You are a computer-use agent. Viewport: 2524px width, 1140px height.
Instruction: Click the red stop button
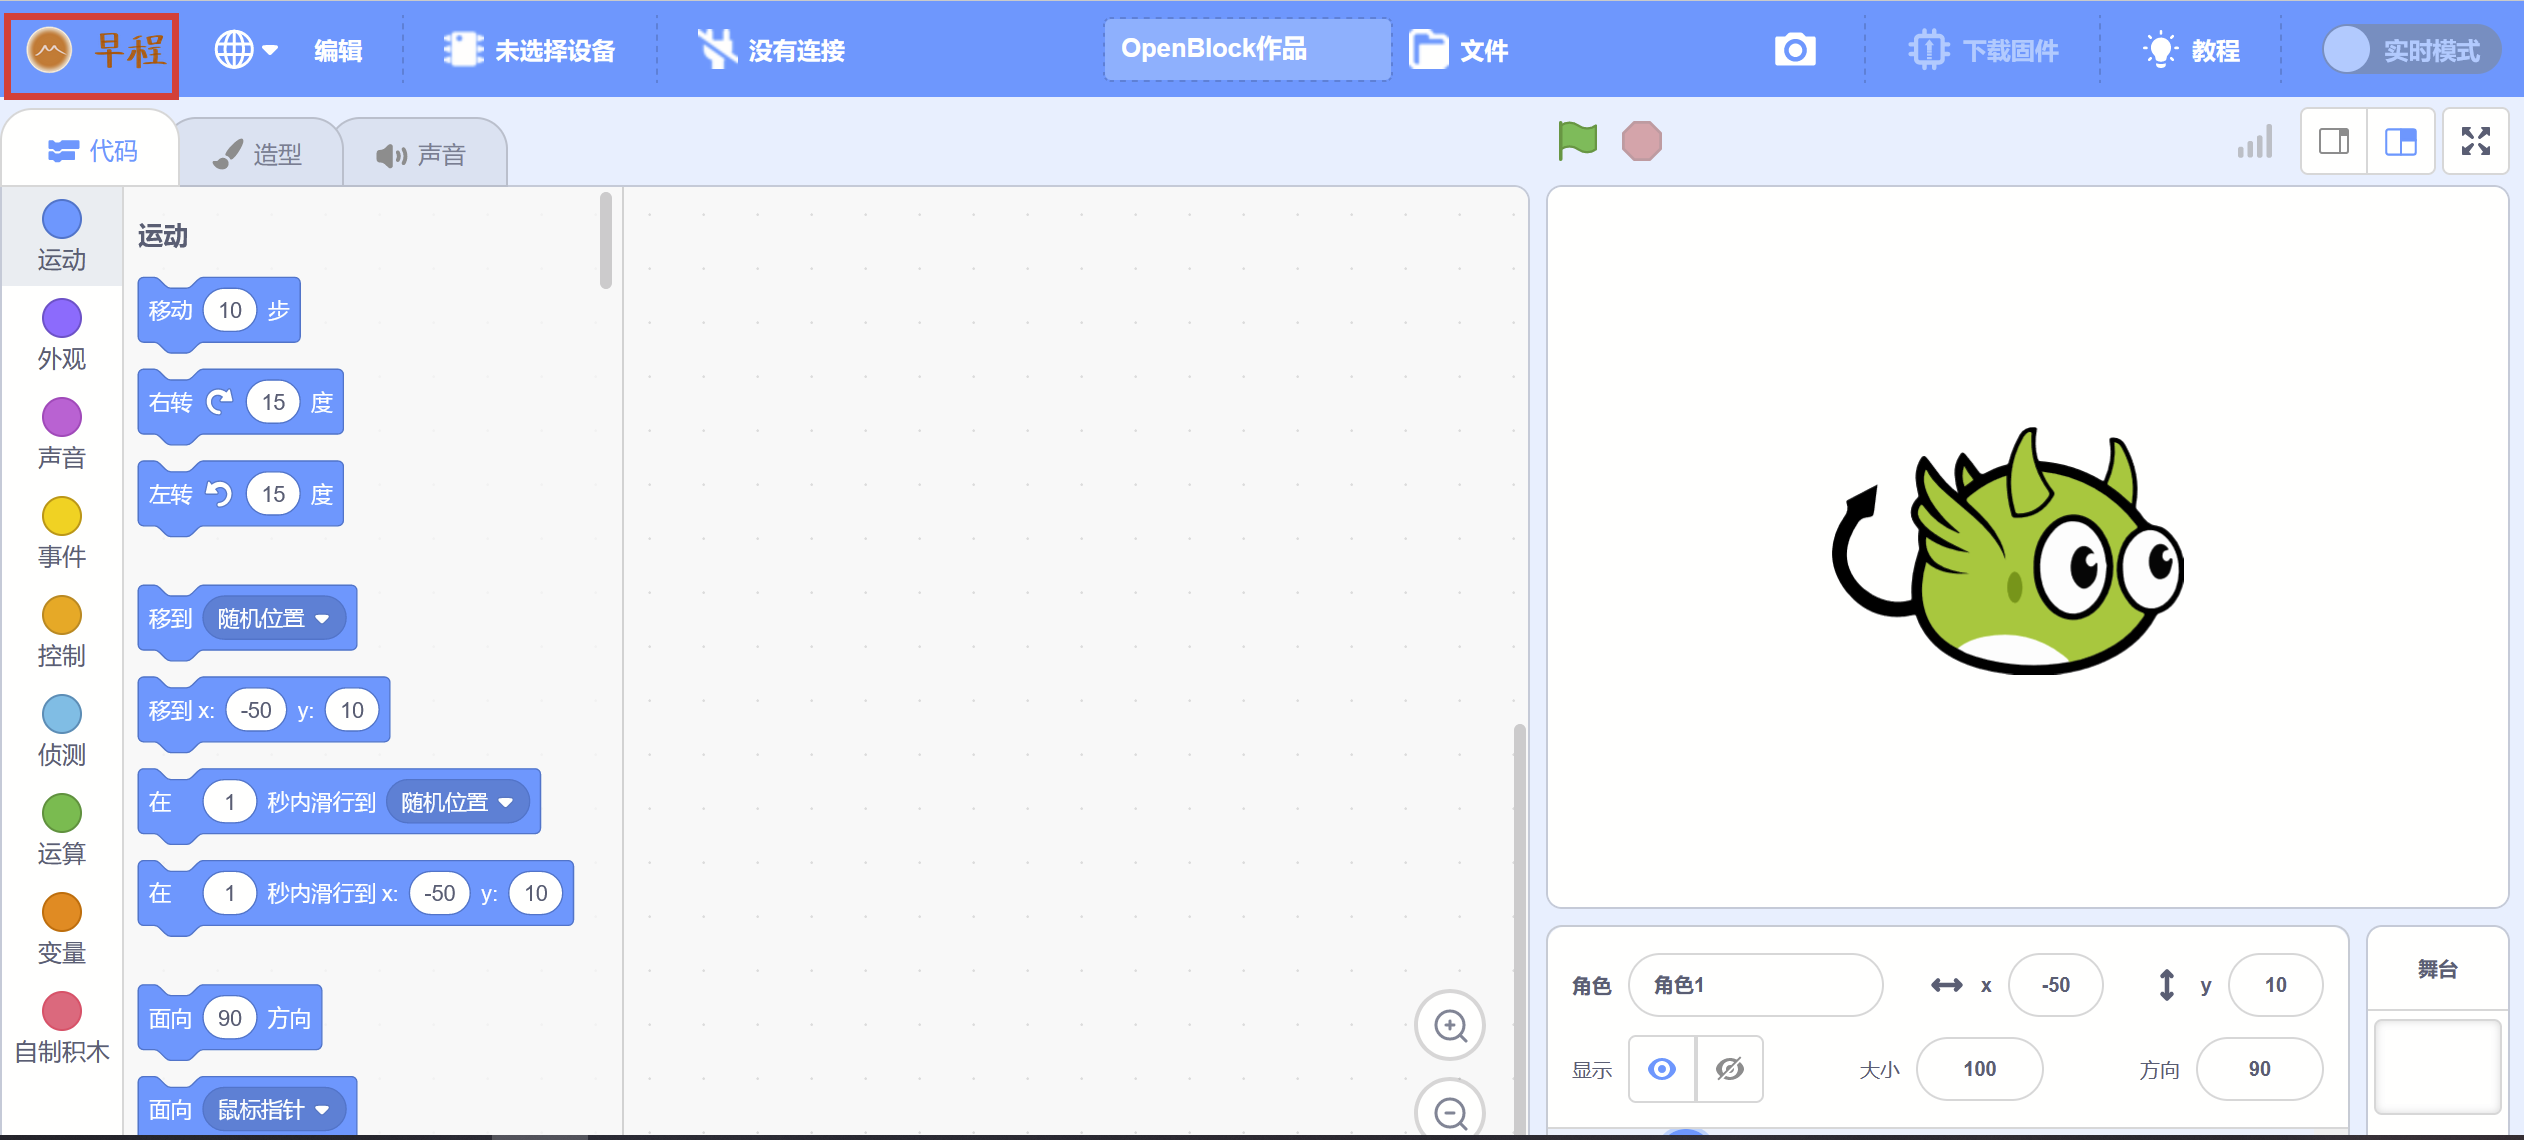1640,140
